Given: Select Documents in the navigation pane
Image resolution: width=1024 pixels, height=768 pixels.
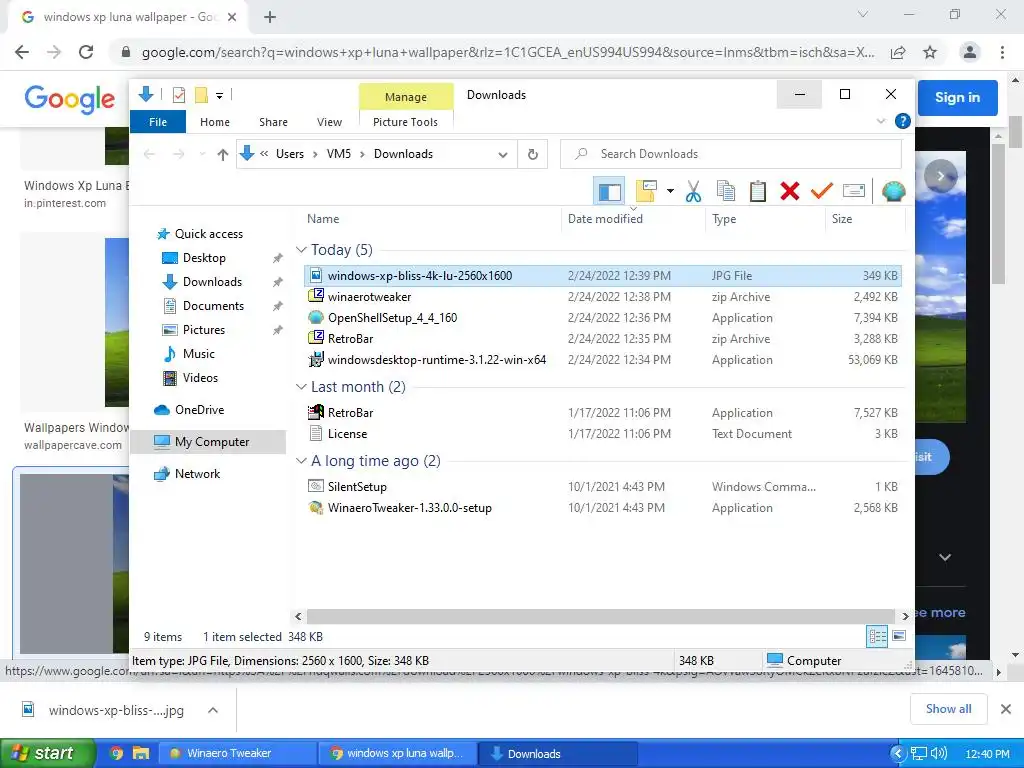Looking at the screenshot, I should point(213,306).
